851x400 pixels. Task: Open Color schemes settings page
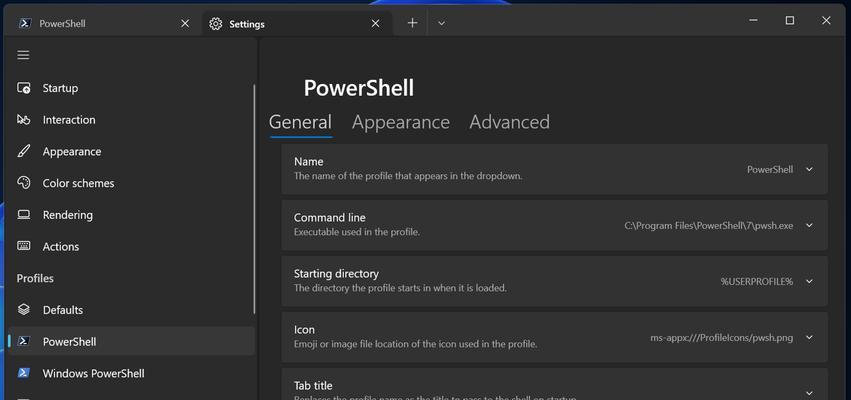coord(131,183)
